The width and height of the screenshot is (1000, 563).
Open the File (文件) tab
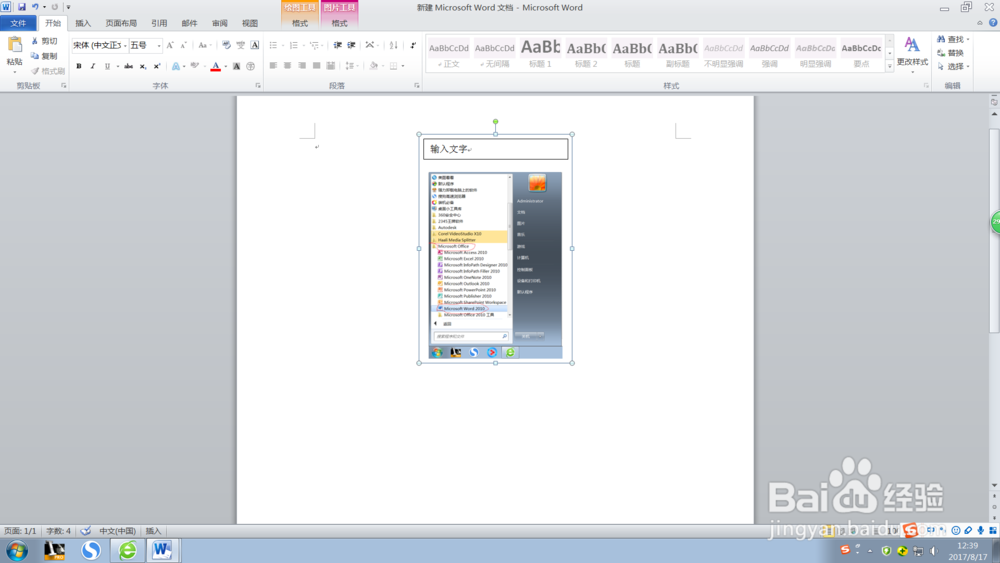click(18, 23)
